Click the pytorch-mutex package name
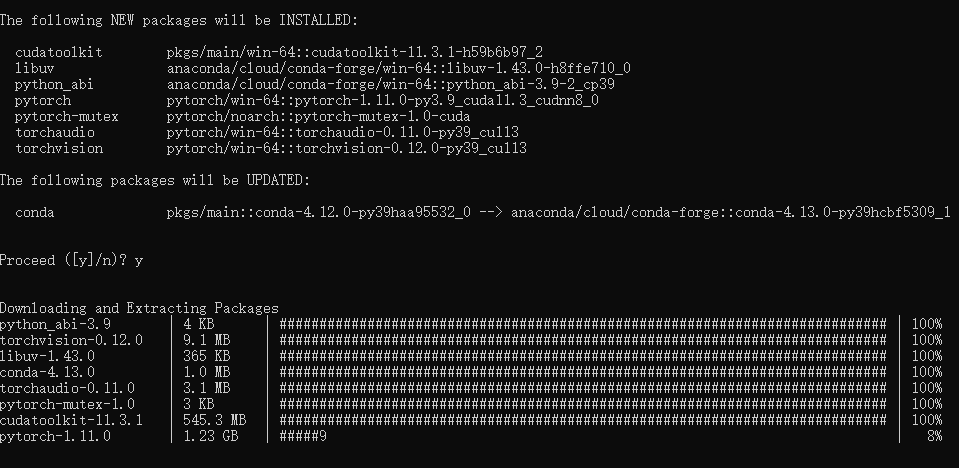Screen dimensions: 960x468 pos(67,116)
